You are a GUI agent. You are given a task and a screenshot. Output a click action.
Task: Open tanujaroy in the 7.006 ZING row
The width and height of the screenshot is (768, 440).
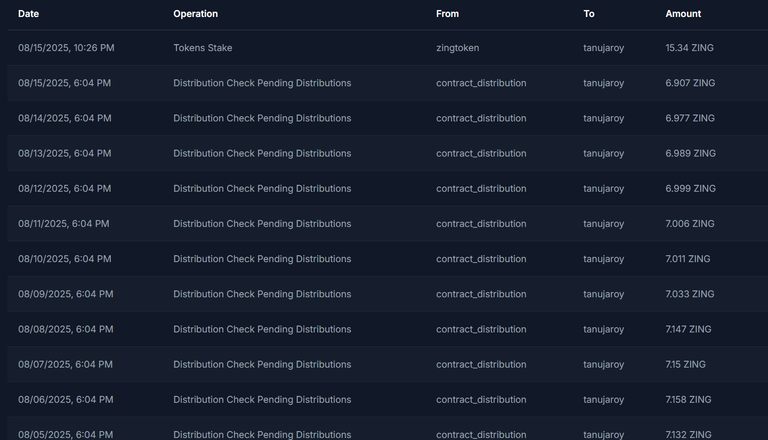point(603,224)
